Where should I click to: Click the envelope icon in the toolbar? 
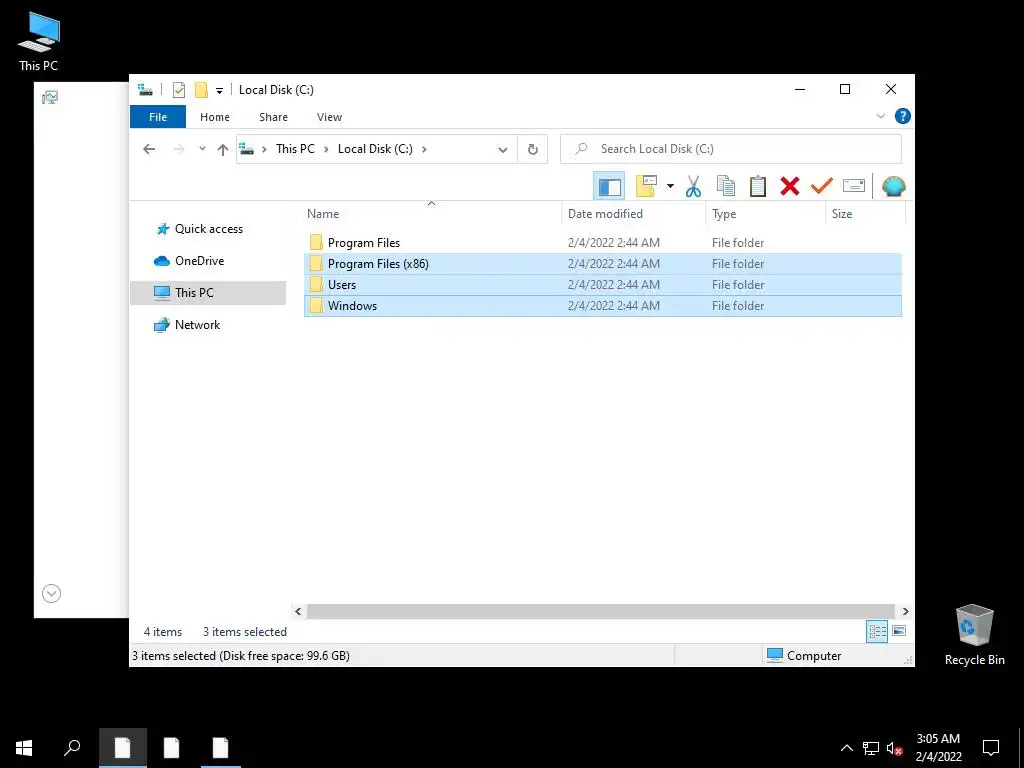point(854,187)
